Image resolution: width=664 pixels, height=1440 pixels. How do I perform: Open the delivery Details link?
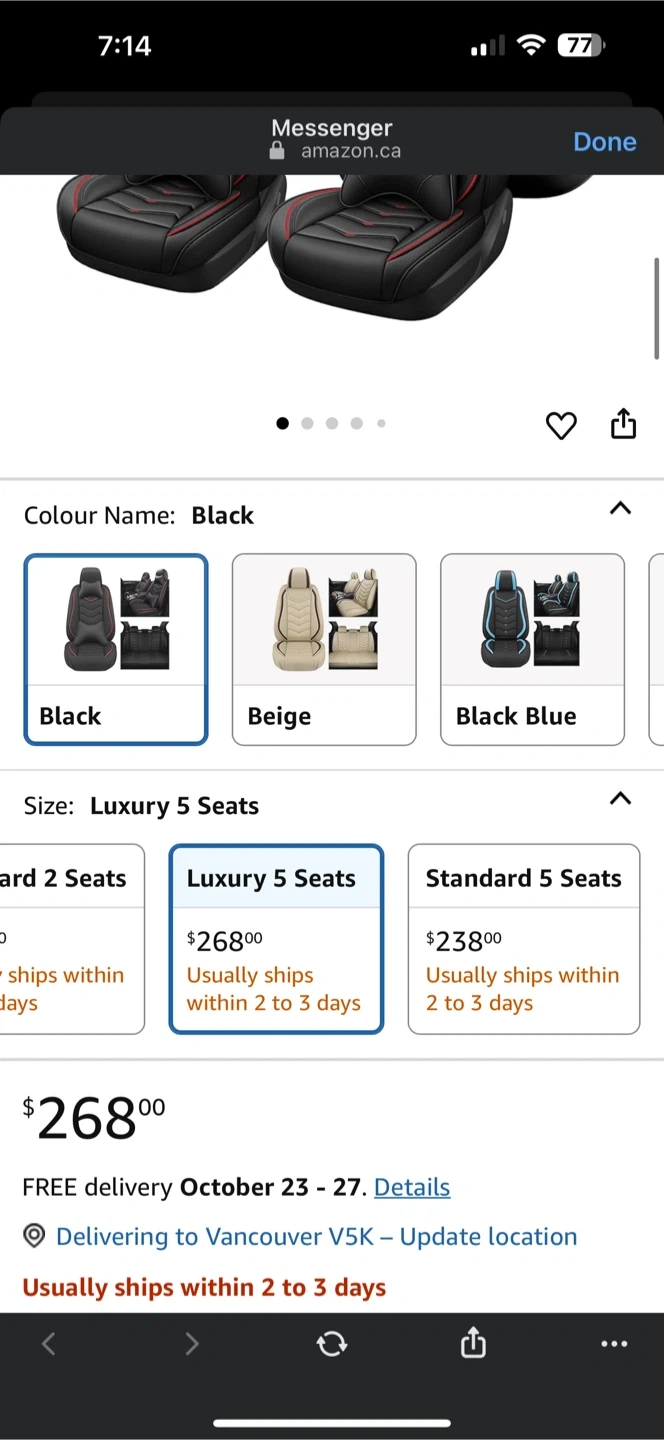[412, 1187]
